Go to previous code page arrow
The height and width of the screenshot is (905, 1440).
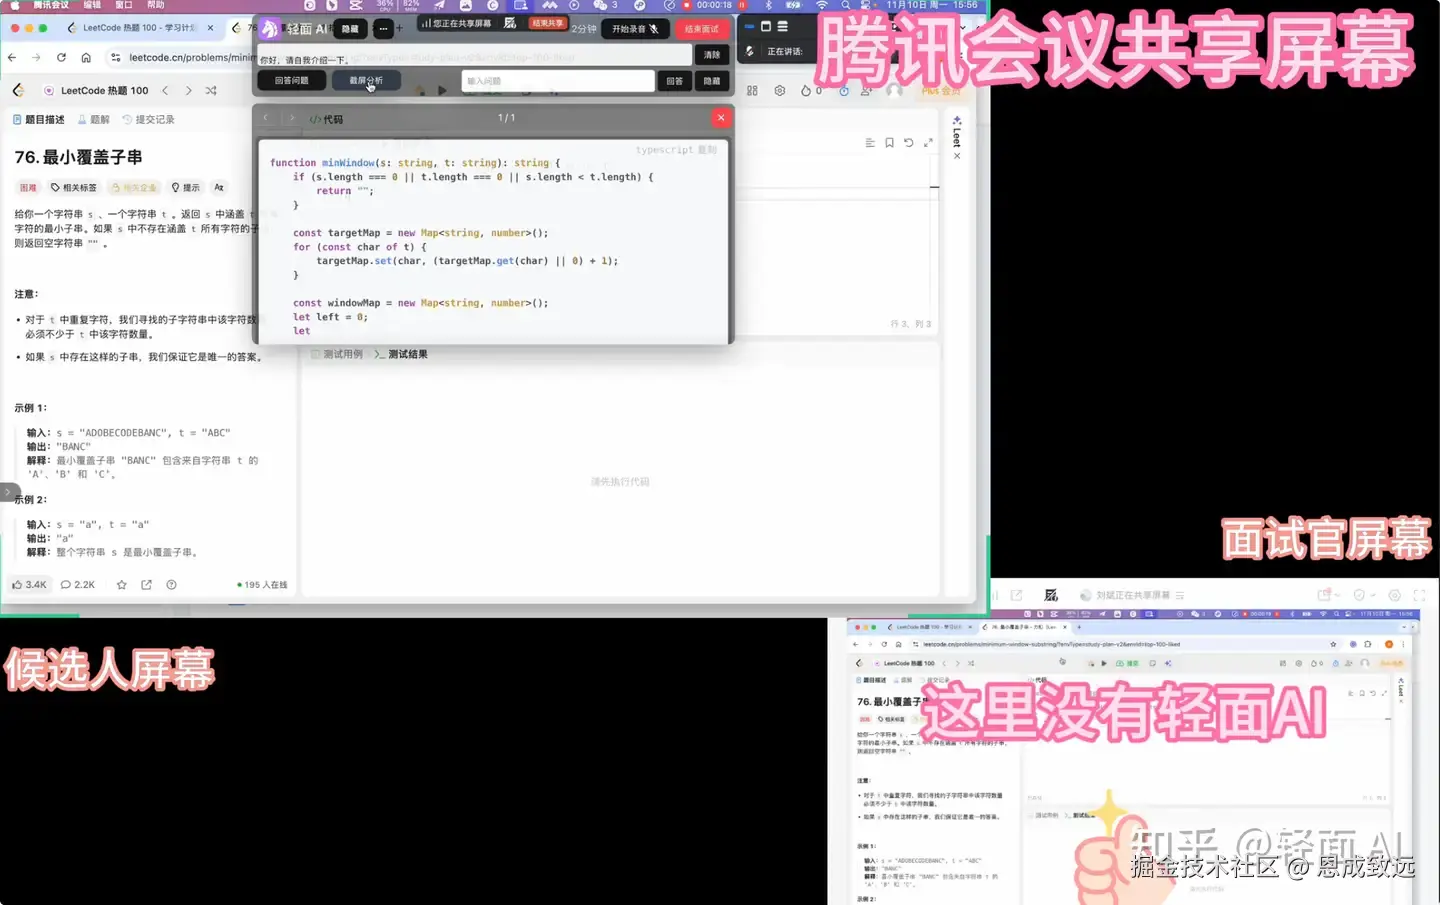click(266, 118)
